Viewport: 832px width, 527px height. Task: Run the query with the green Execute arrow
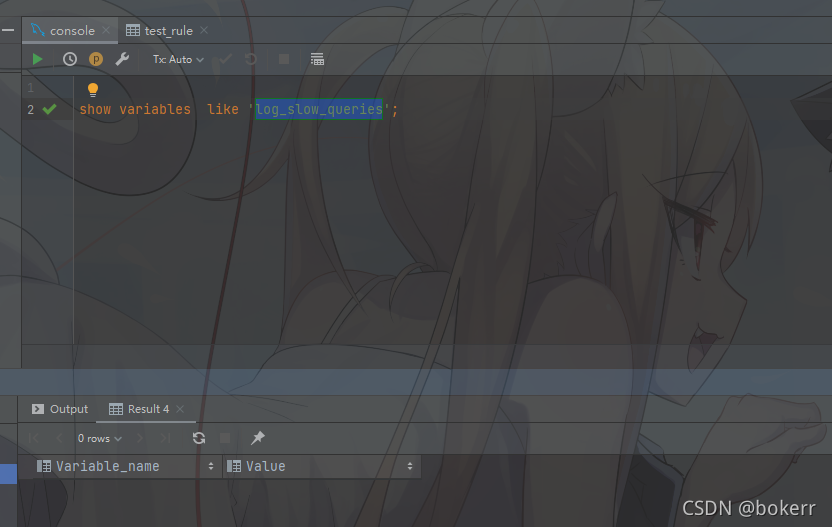37,59
